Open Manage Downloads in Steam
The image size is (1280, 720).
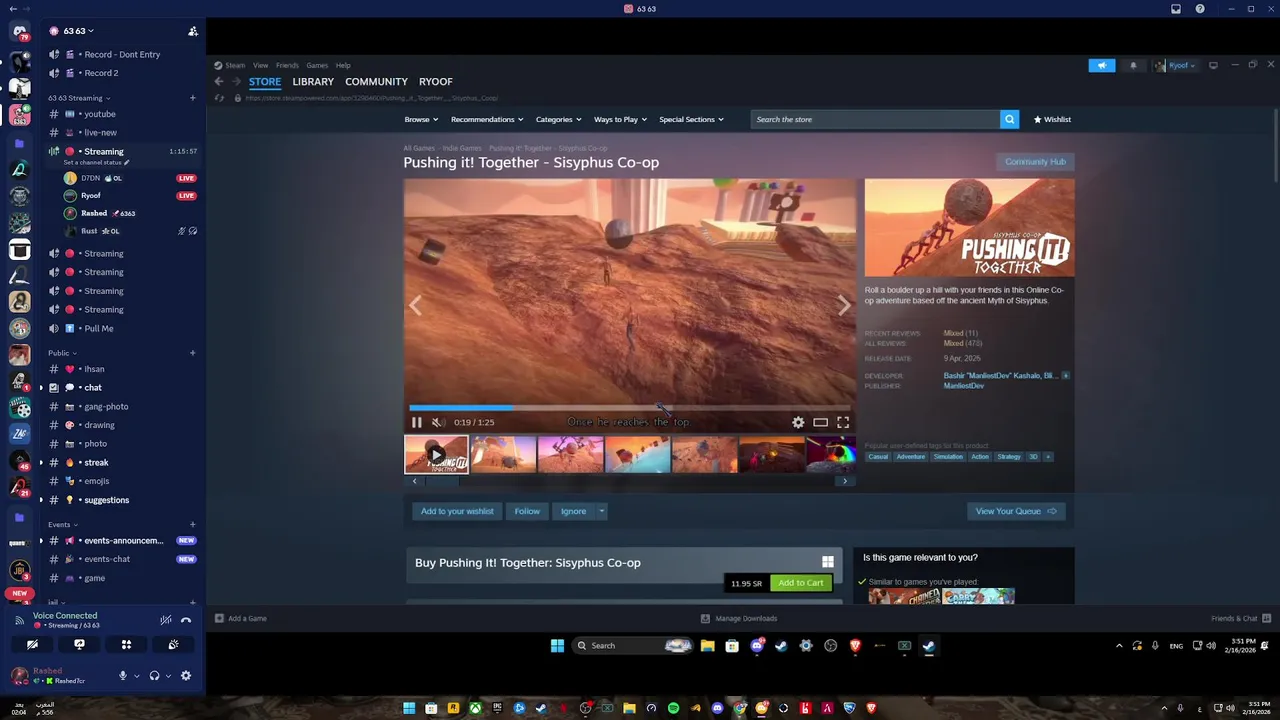(739, 619)
